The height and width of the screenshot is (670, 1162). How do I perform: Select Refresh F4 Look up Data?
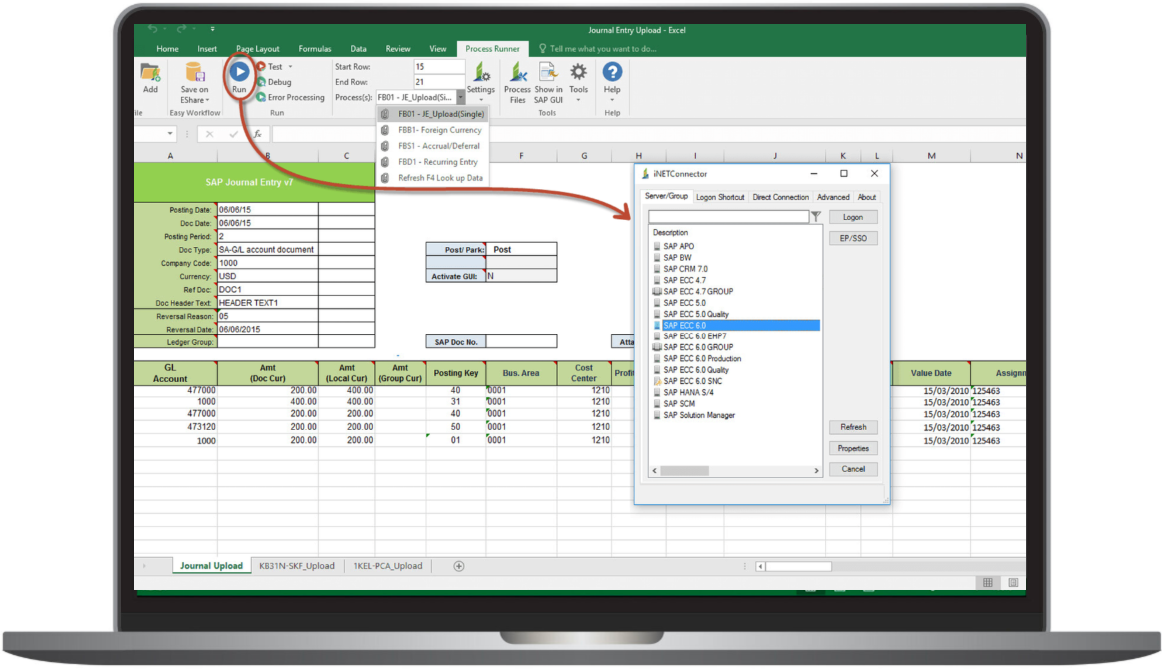[433, 178]
